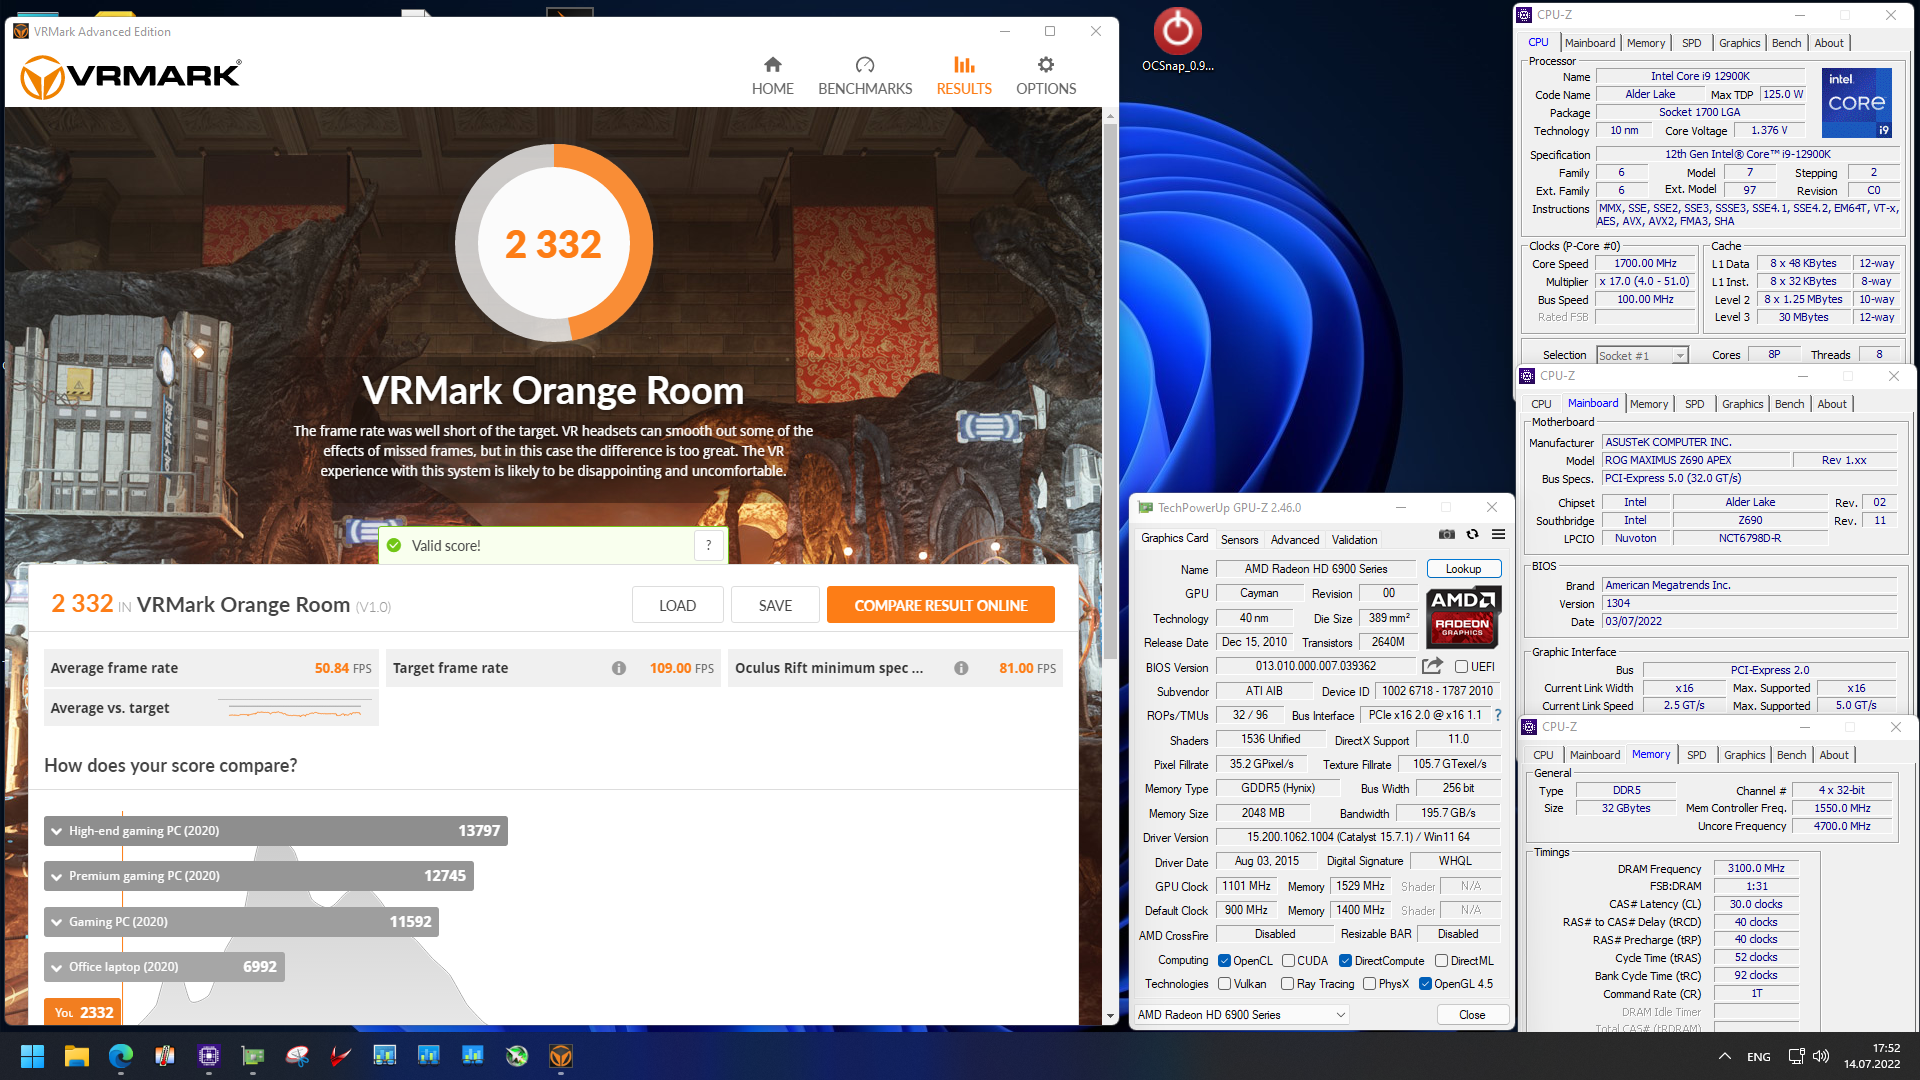Open the GPU-Z hamburger menu
This screenshot has width=1920, height=1080.
(x=1498, y=534)
